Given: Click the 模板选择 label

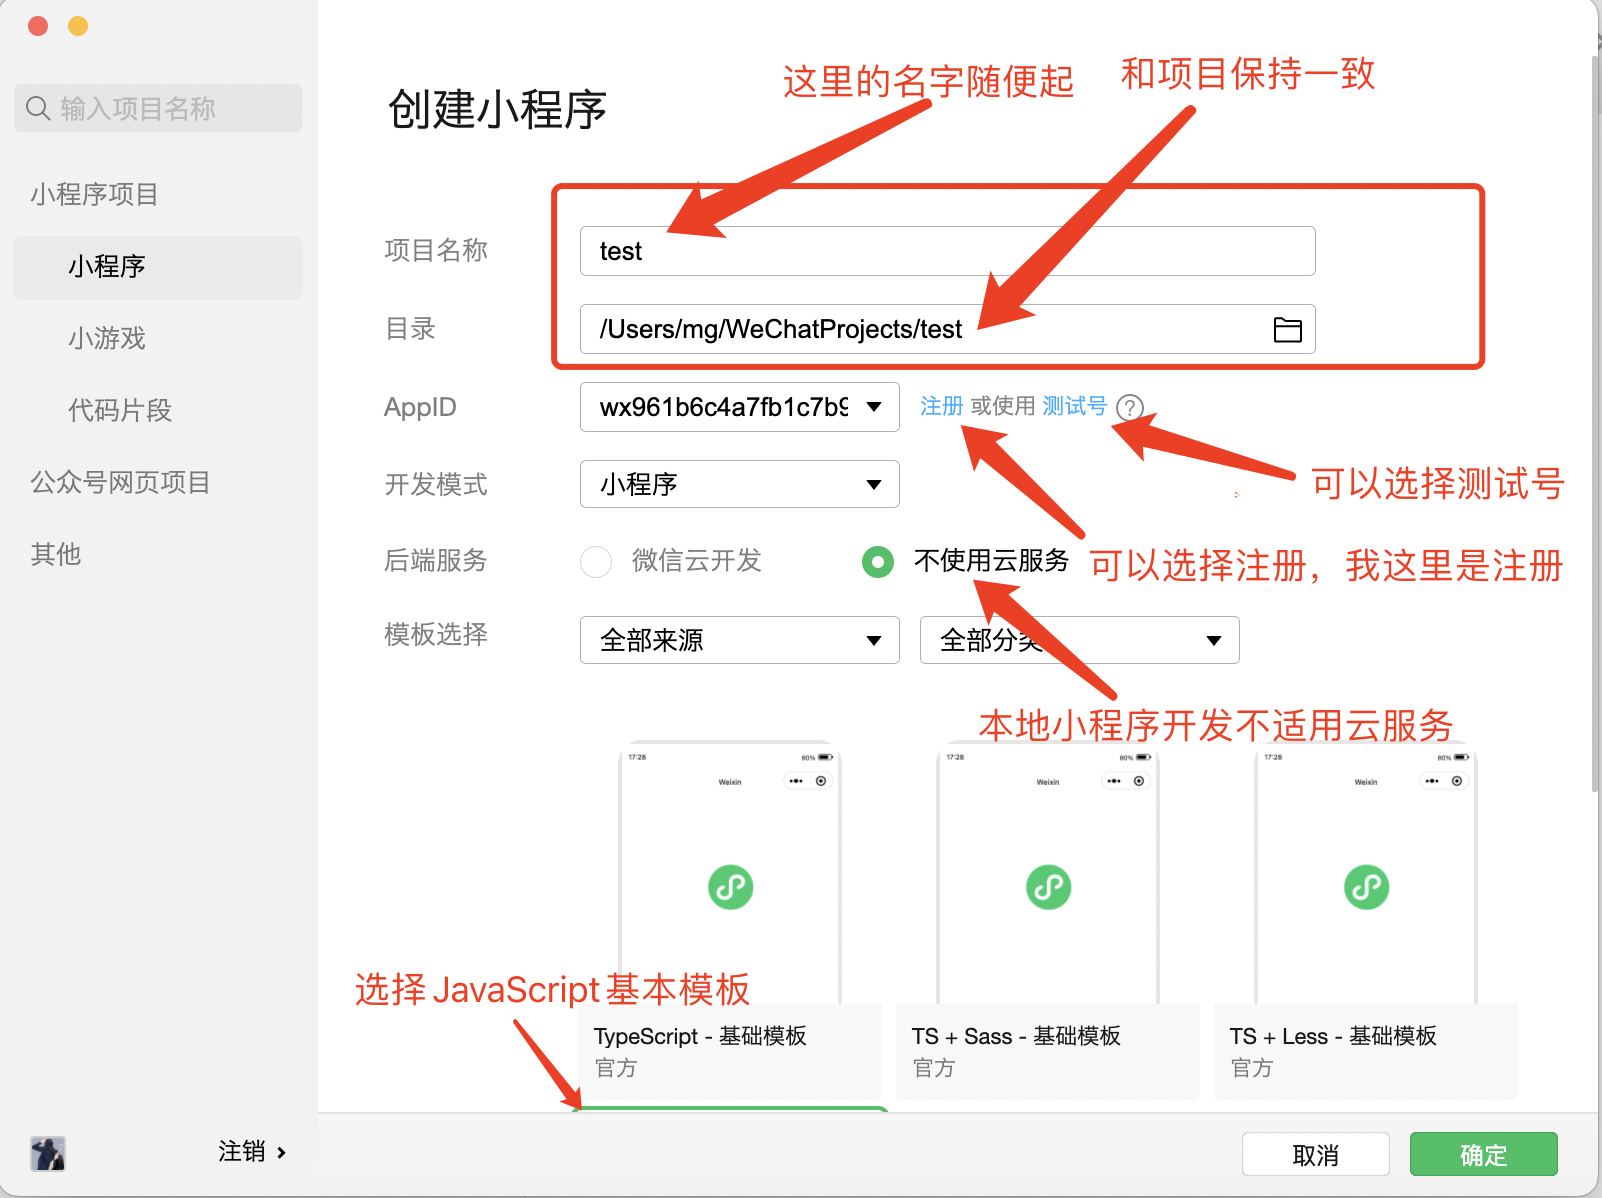Looking at the screenshot, I should pos(436,634).
